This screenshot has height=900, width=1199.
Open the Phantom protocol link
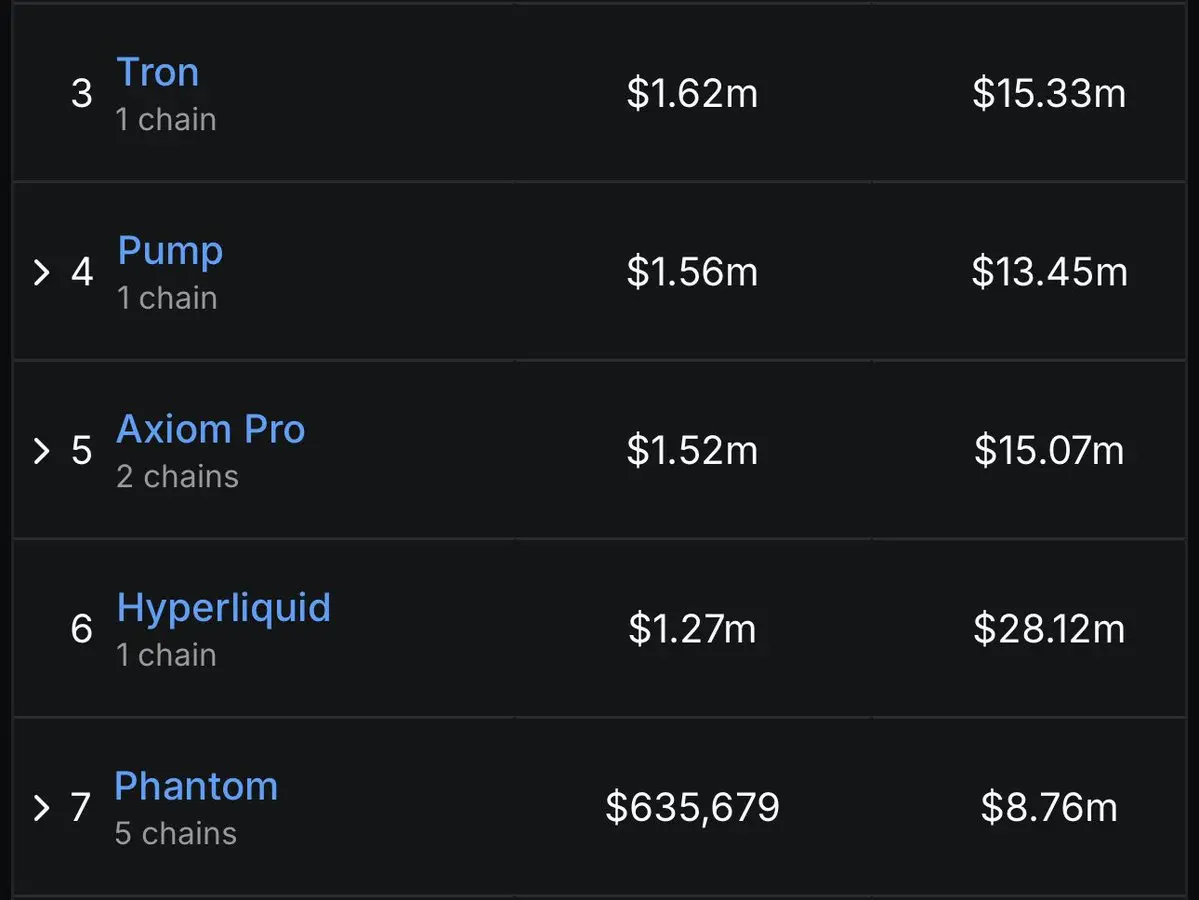click(x=196, y=786)
